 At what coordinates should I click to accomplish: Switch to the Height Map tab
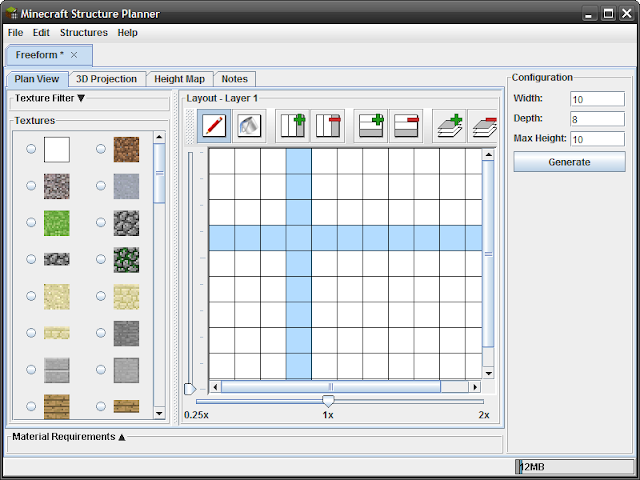[x=180, y=79]
